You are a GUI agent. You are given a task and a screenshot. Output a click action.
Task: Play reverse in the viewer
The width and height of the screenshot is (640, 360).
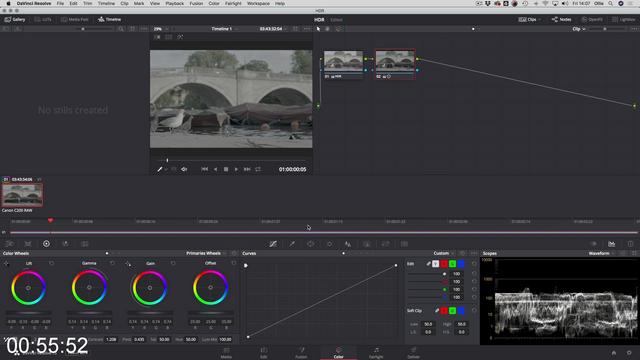click(x=216, y=169)
